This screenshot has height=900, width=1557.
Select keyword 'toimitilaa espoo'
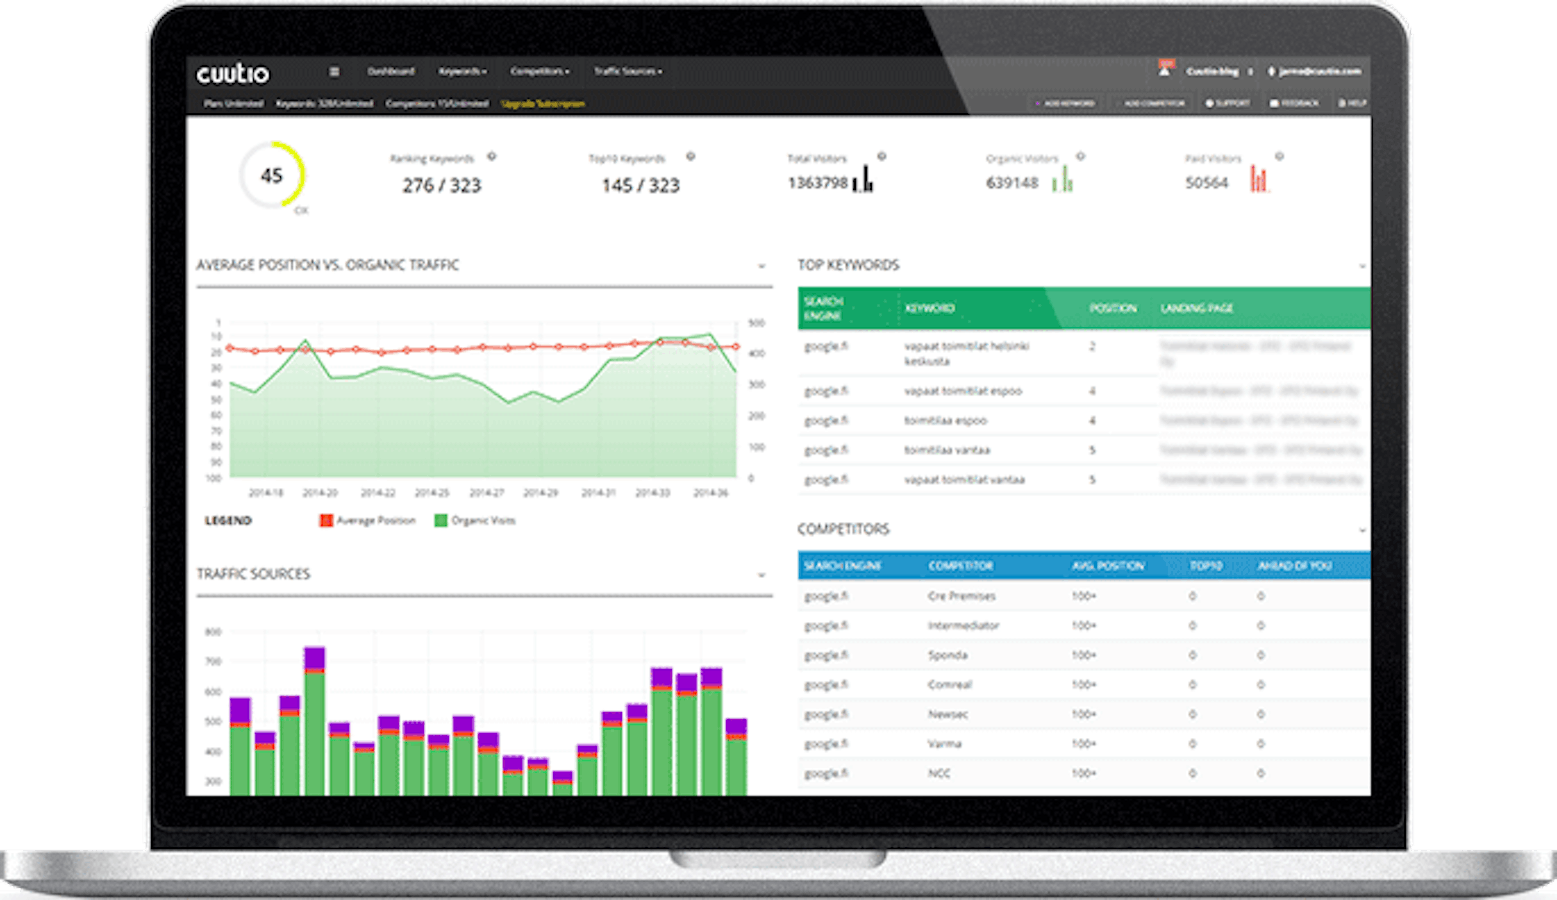(x=945, y=421)
